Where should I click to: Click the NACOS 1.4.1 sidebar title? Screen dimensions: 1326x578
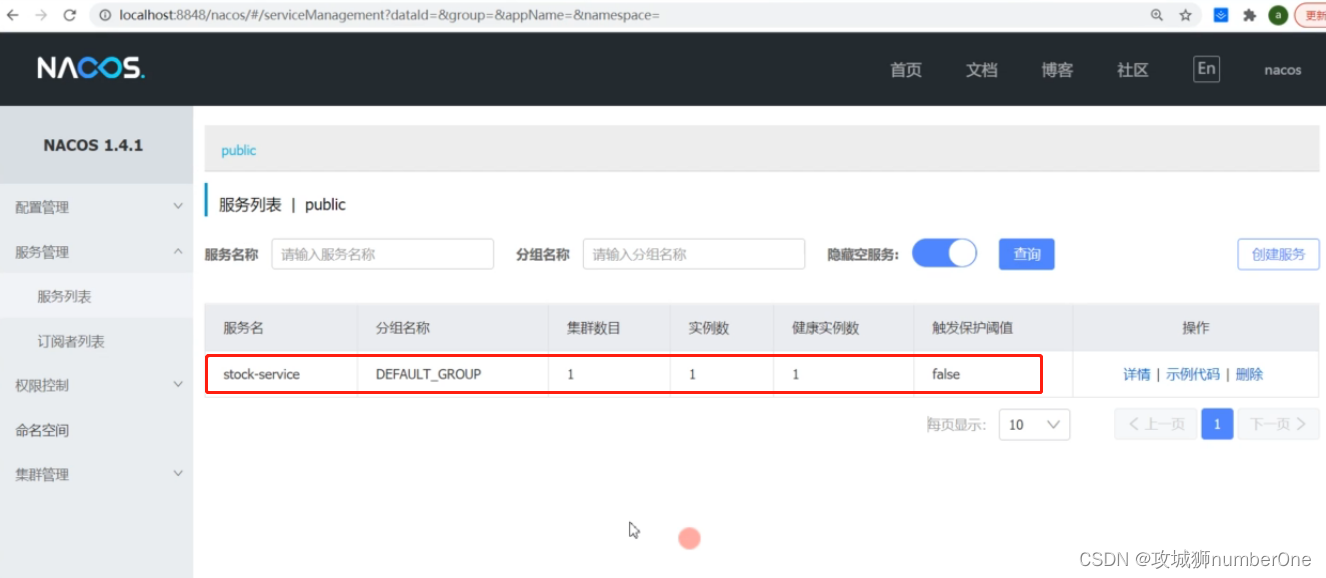coord(93,145)
